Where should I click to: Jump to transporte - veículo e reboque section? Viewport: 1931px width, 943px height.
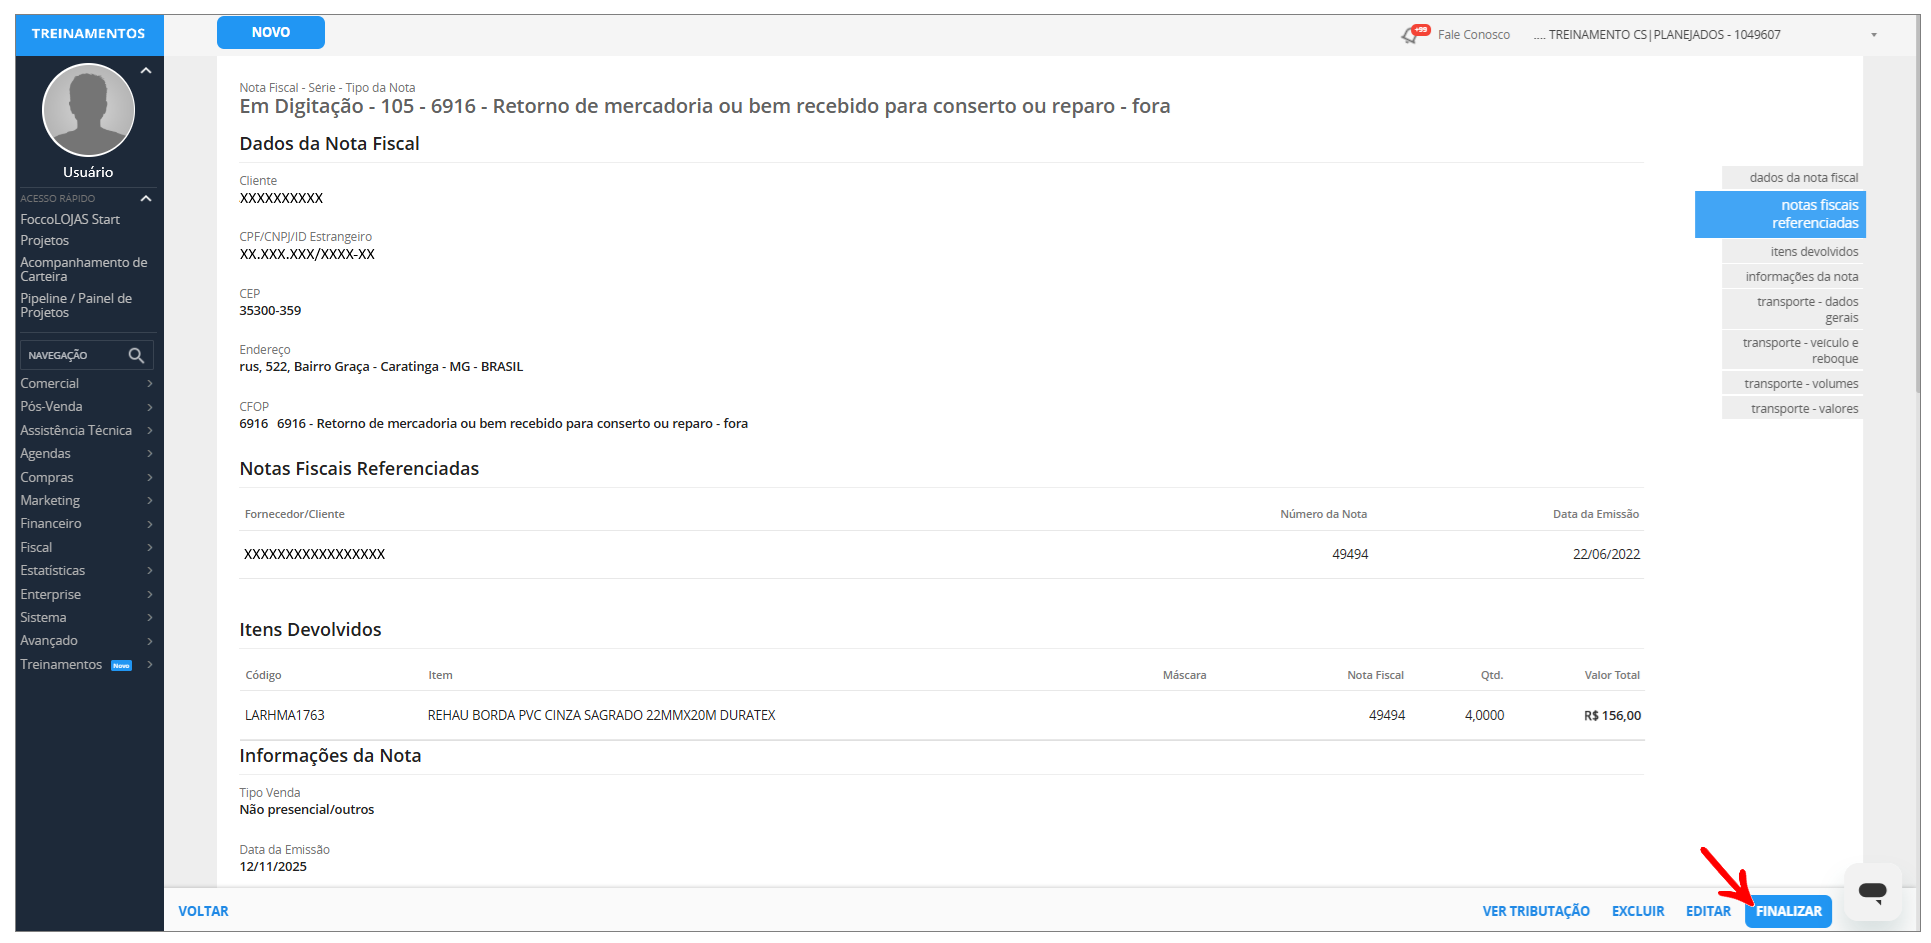pyautogui.click(x=1792, y=351)
